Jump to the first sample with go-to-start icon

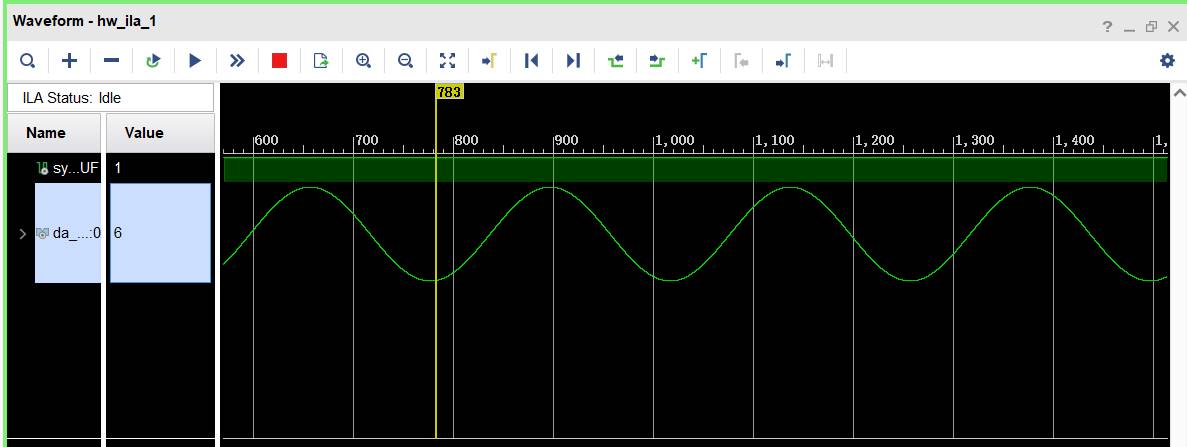tap(531, 61)
